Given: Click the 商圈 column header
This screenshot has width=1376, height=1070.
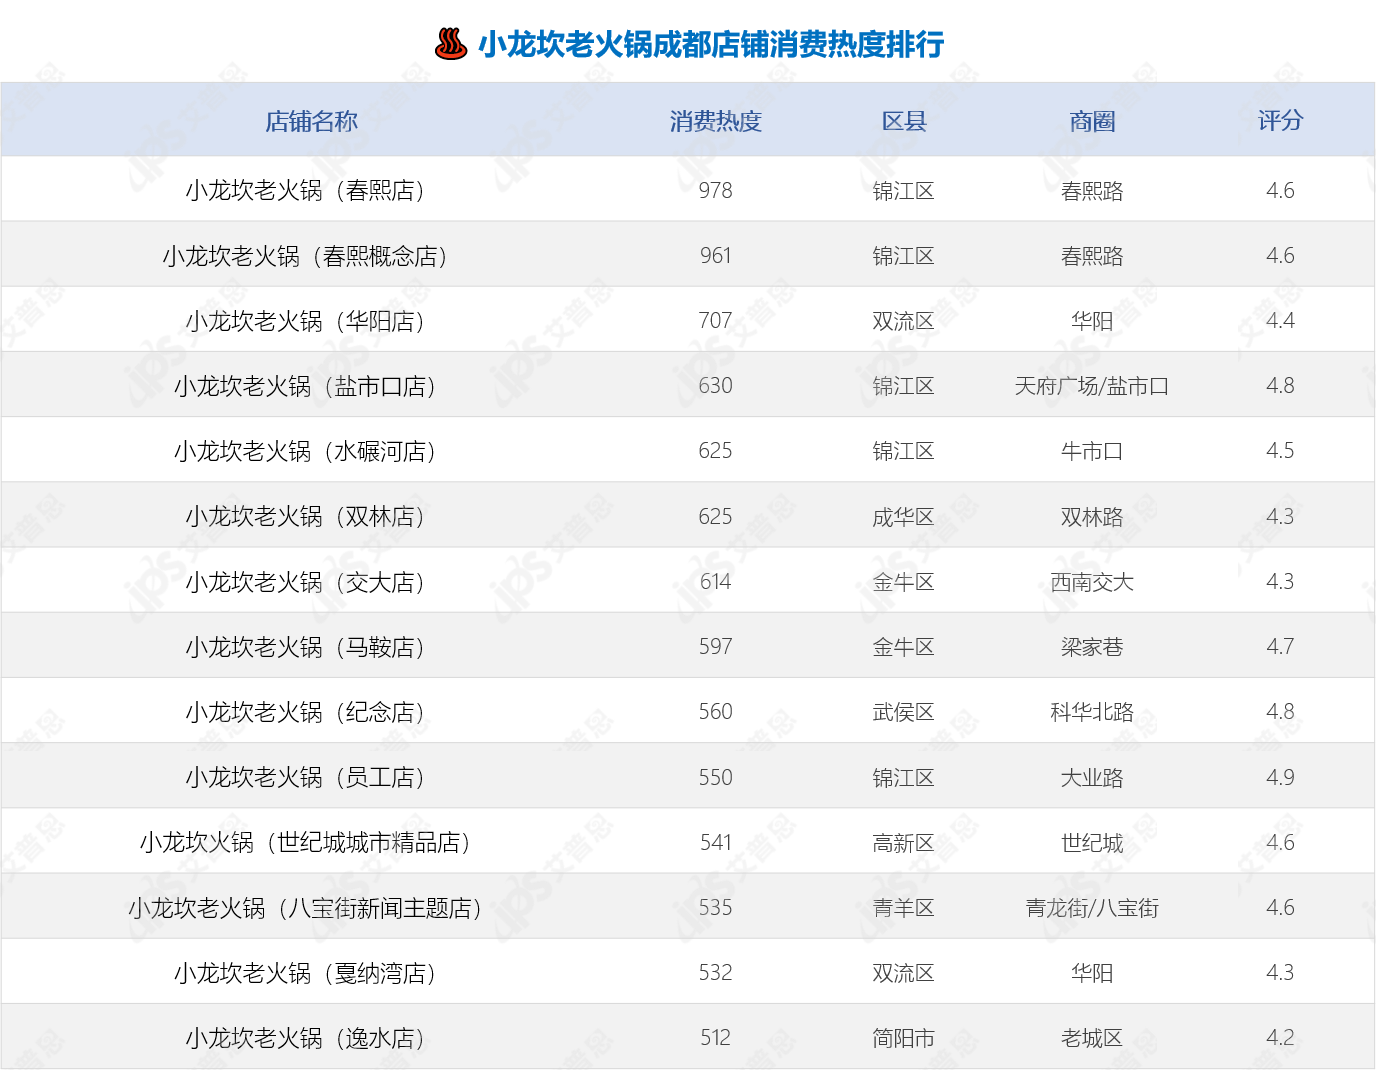Looking at the screenshot, I should (1092, 121).
